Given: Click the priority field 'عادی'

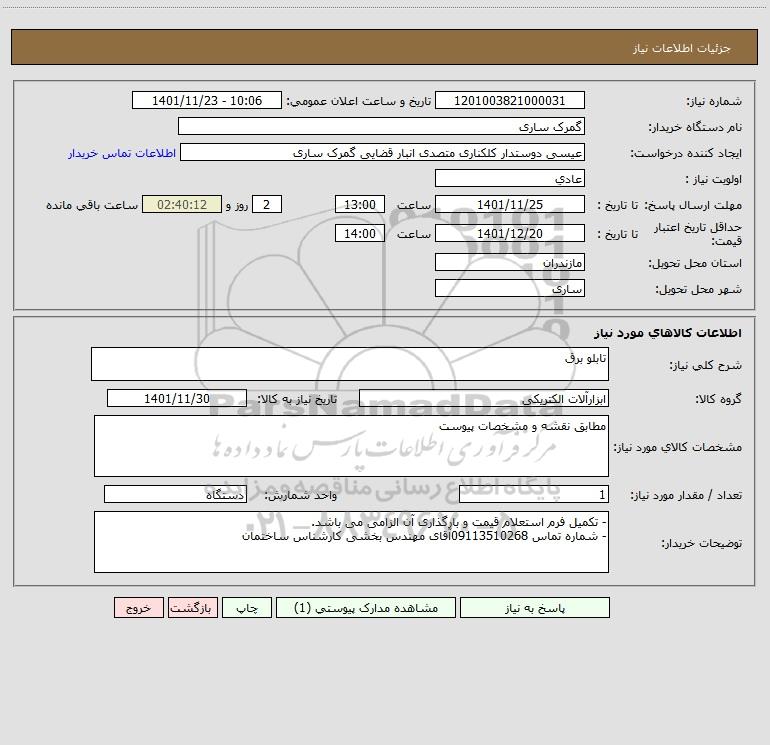Looking at the screenshot, I should (x=510, y=178).
